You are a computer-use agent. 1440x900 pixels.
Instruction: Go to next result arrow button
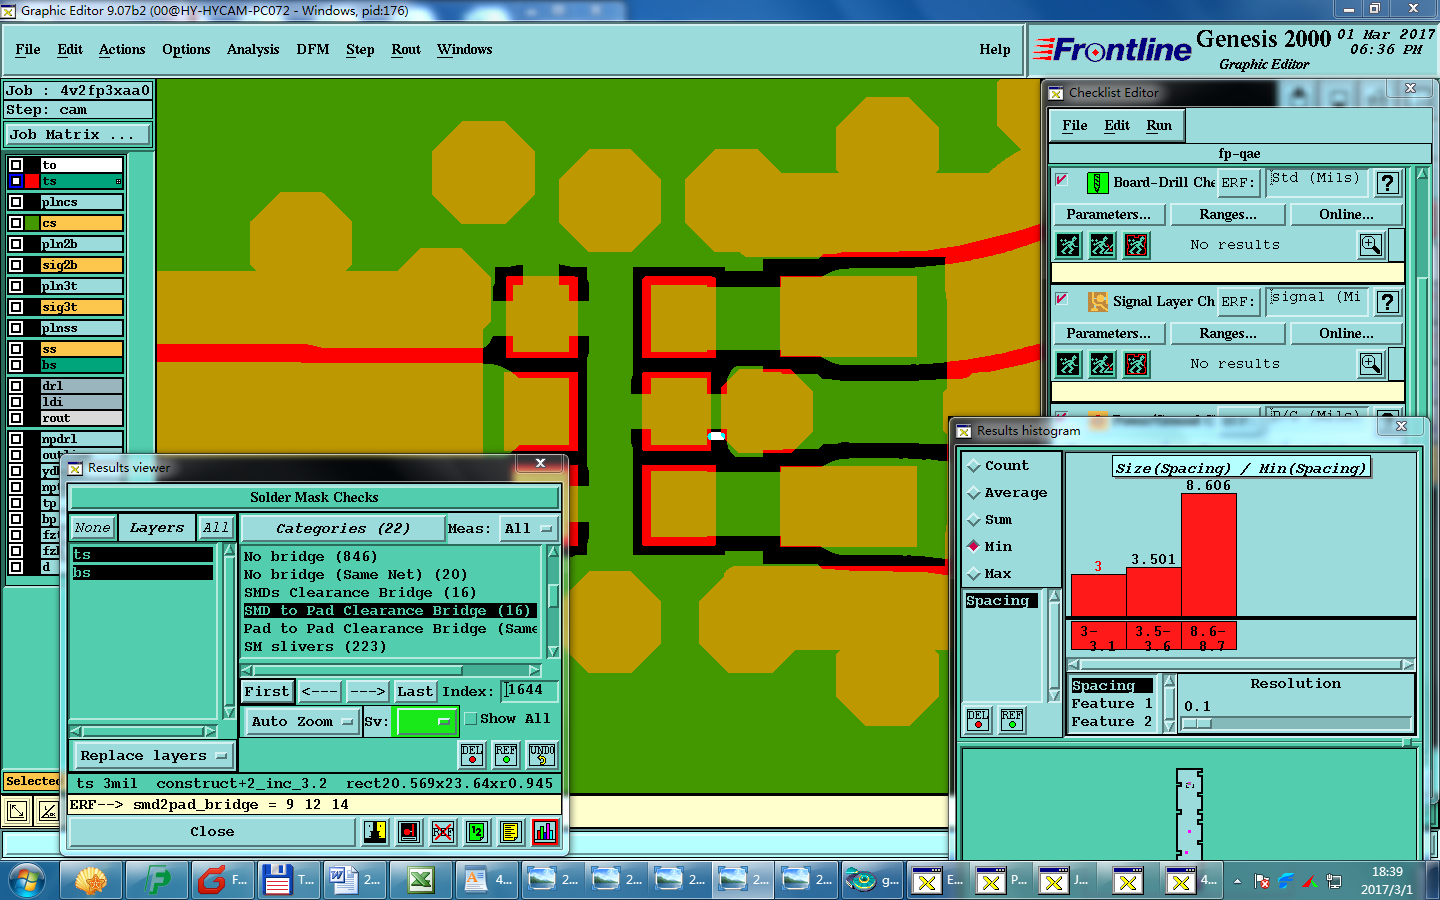(367, 691)
